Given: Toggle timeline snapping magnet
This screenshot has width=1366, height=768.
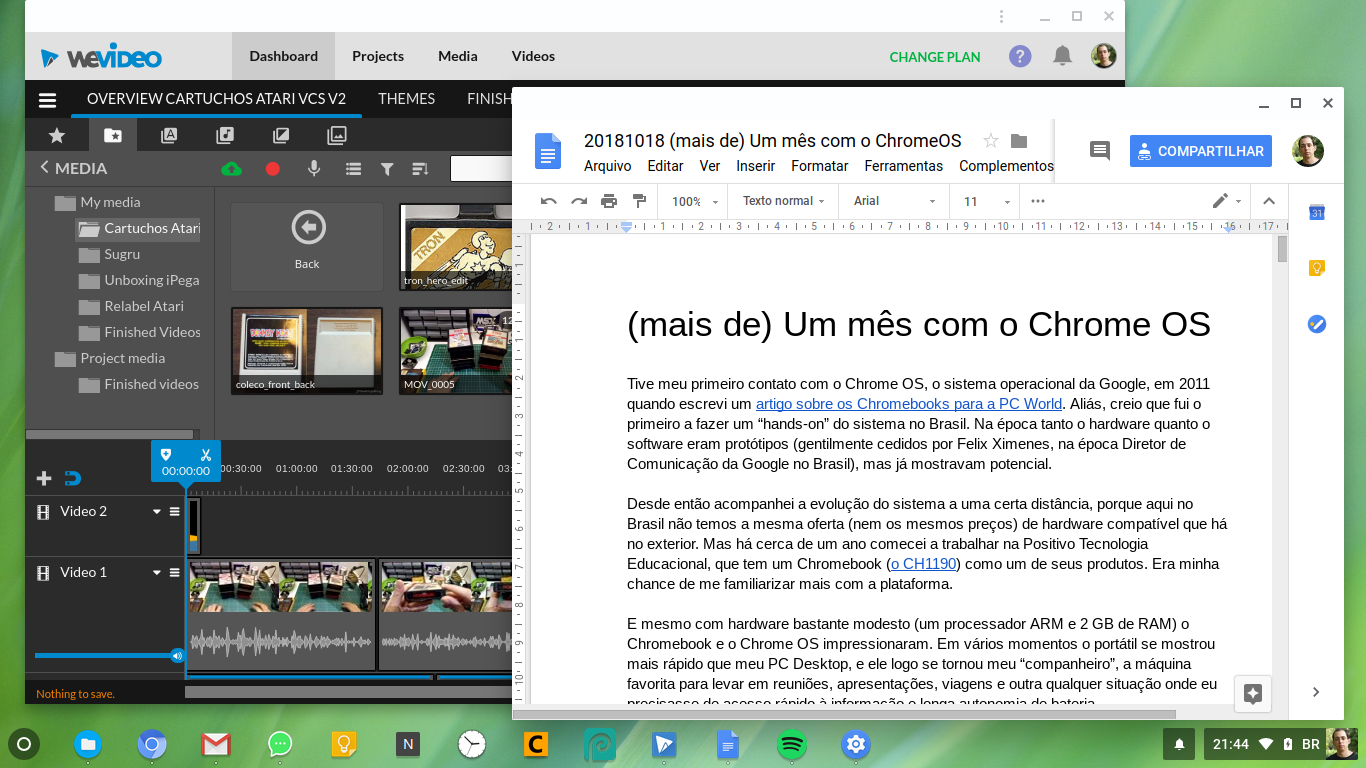Looking at the screenshot, I should [x=72, y=478].
